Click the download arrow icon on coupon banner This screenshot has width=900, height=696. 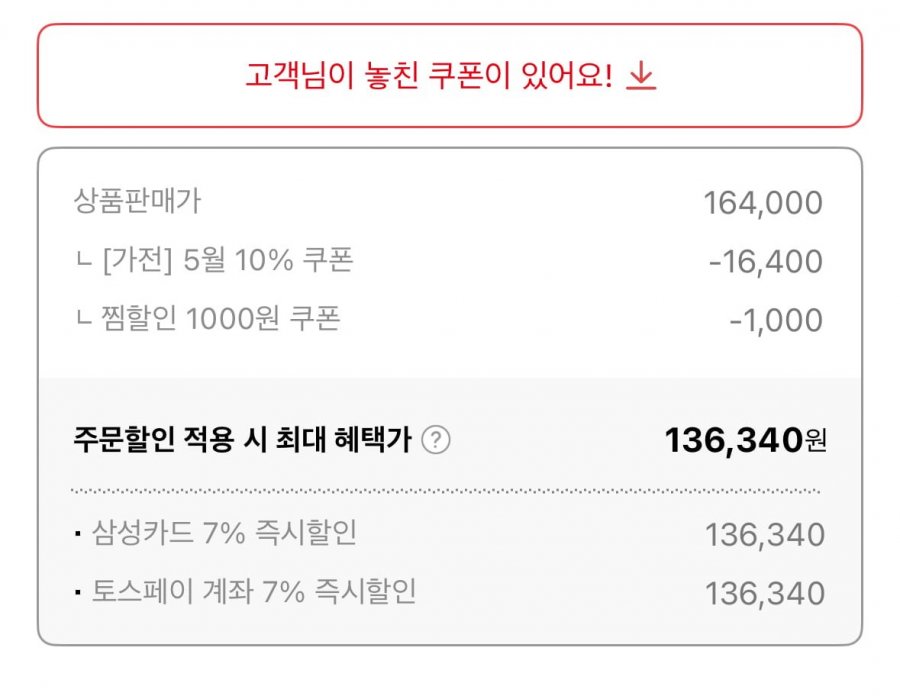(x=641, y=76)
